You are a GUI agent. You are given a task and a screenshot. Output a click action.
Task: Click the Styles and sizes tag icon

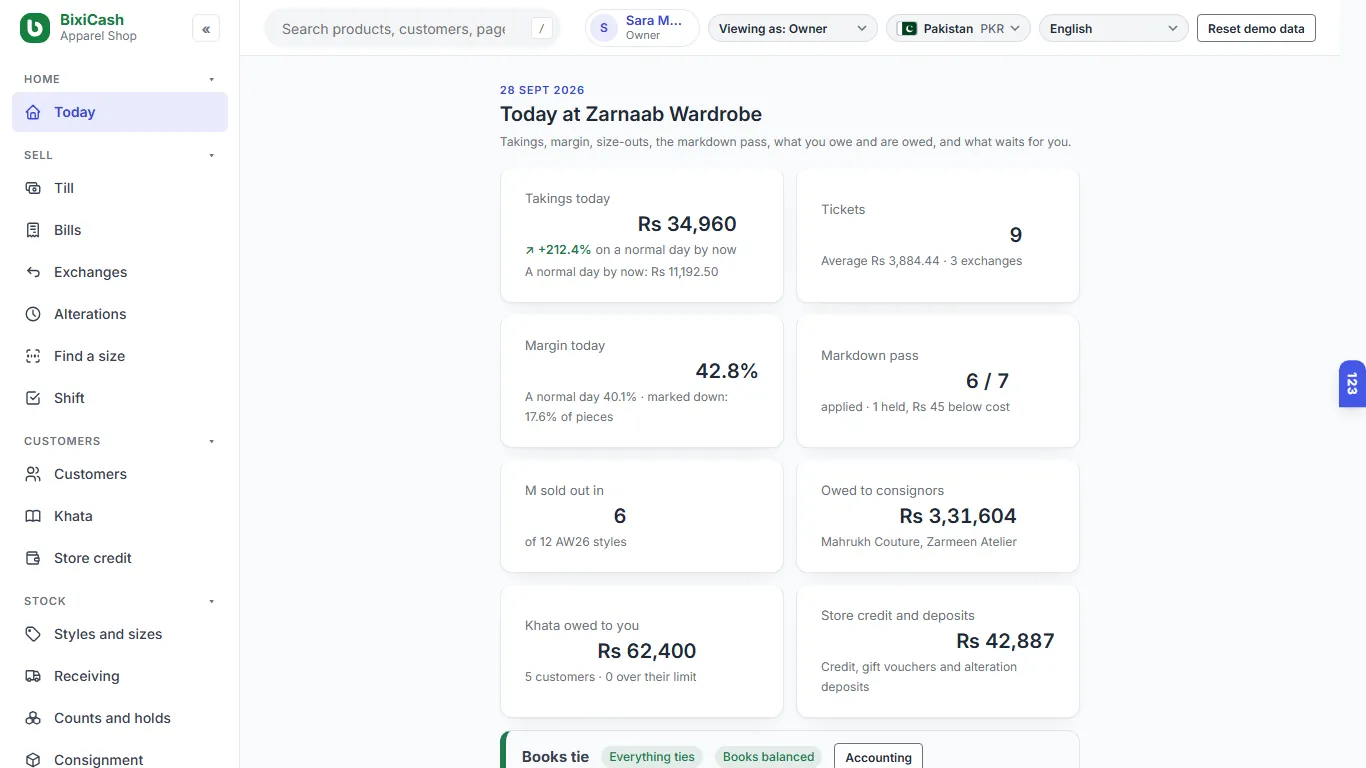pyautogui.click(x=34, y=634)
